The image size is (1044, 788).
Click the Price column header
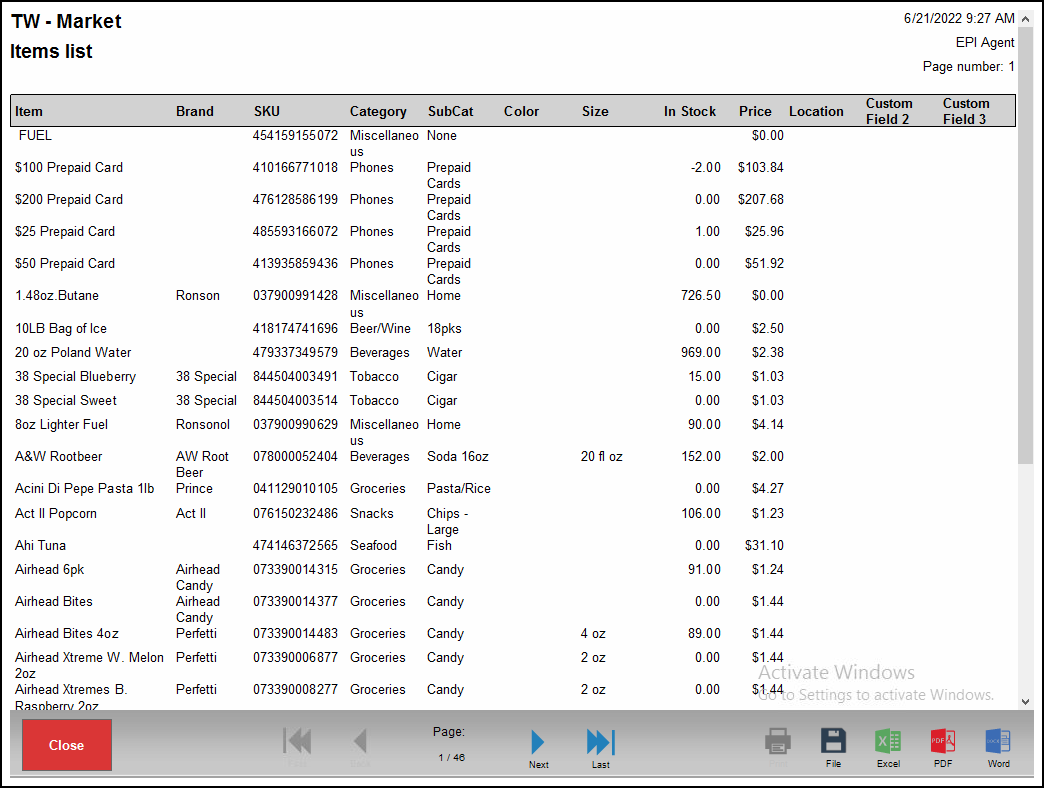point(755,112)
